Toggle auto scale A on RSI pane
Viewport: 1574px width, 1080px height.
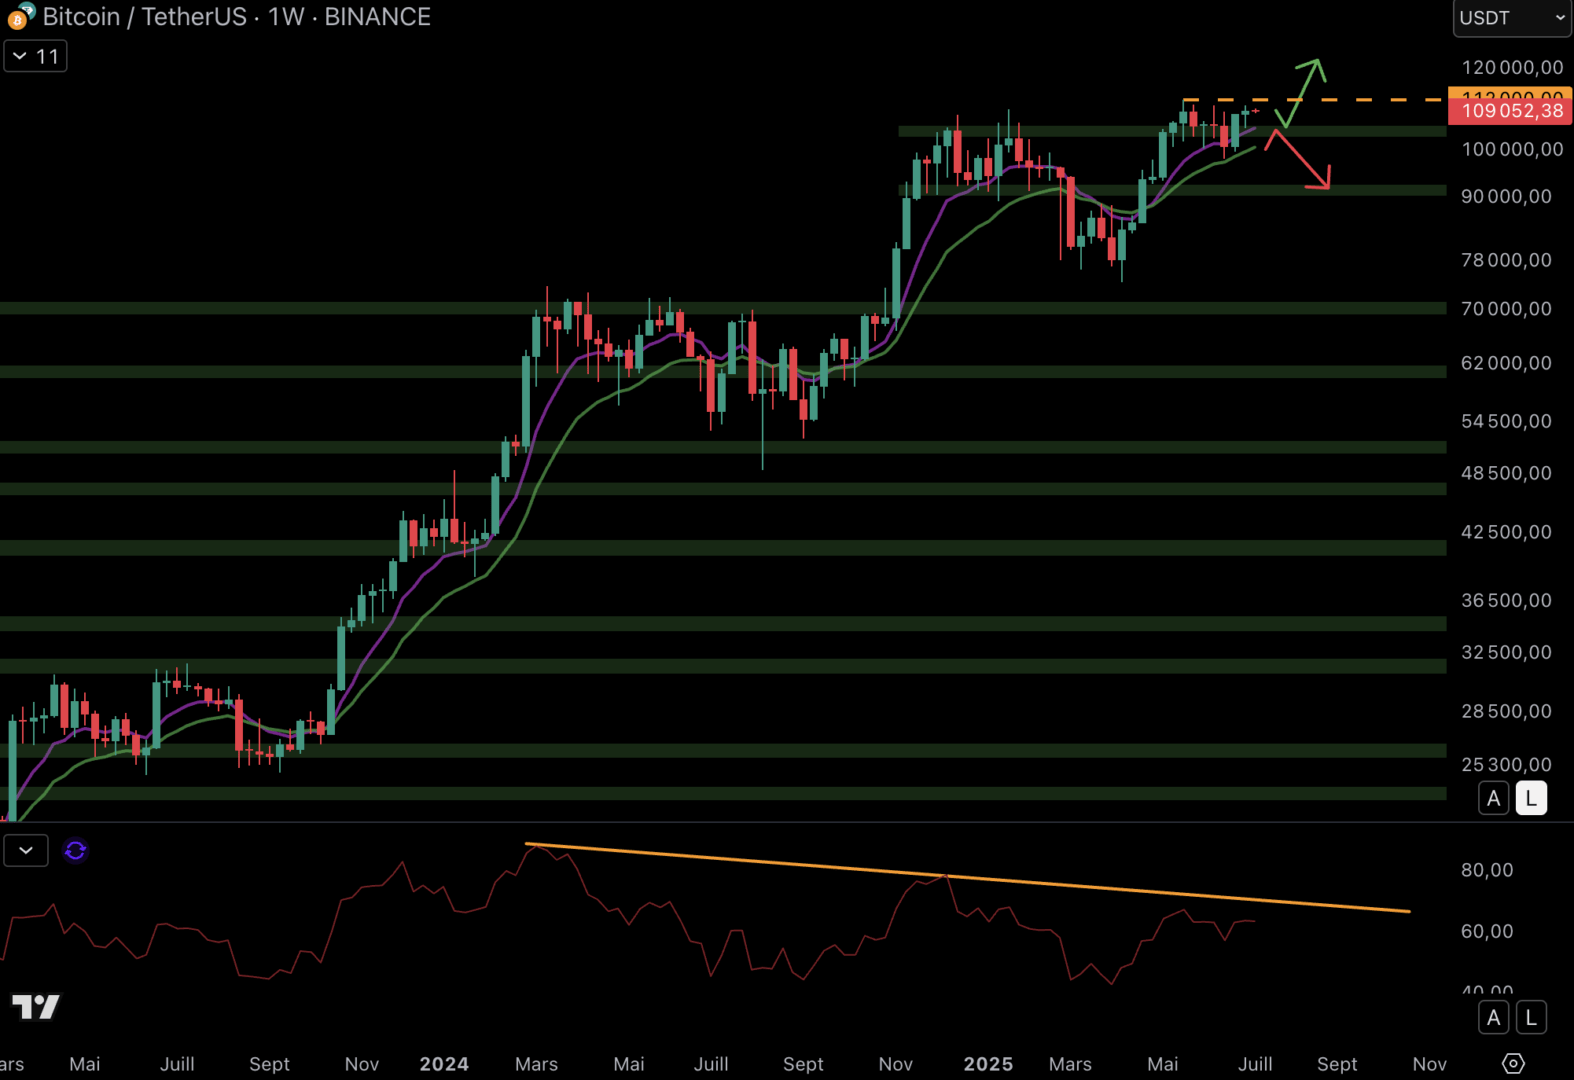coord(1493,1018)
